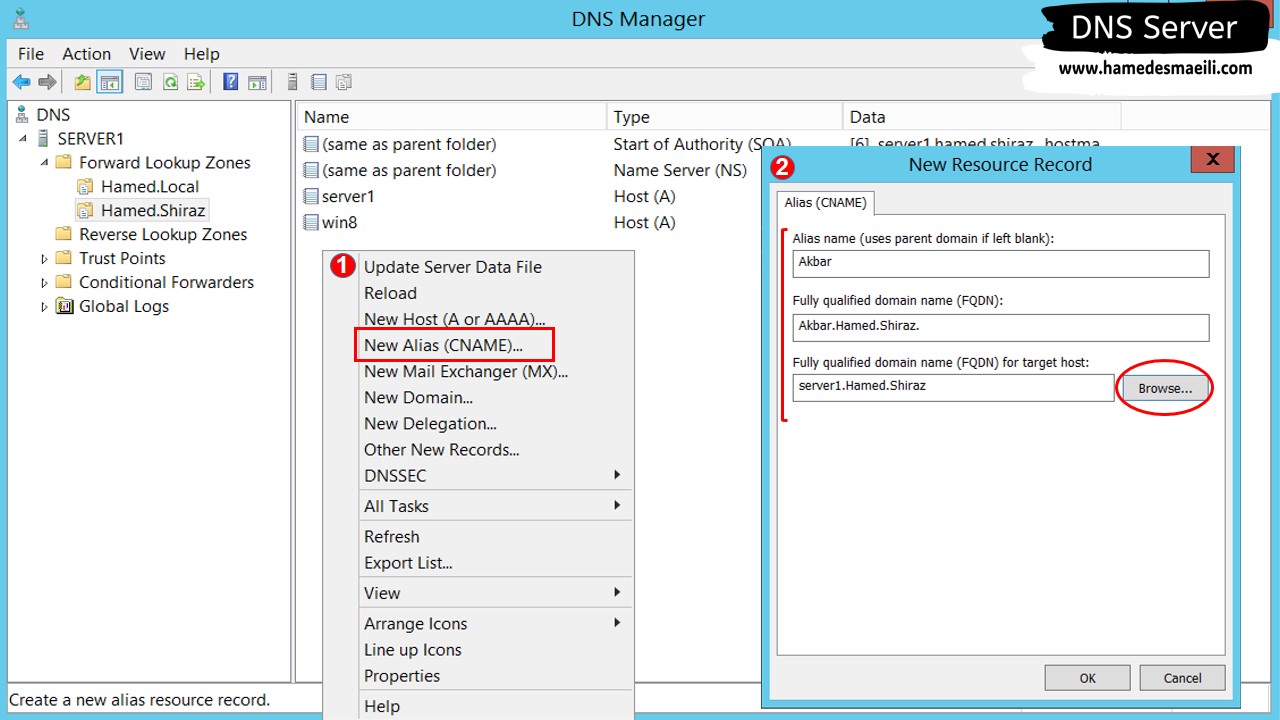Open the blue Help question mark icon
This screenshot has width=1280, height=720.
pos(231,82)
